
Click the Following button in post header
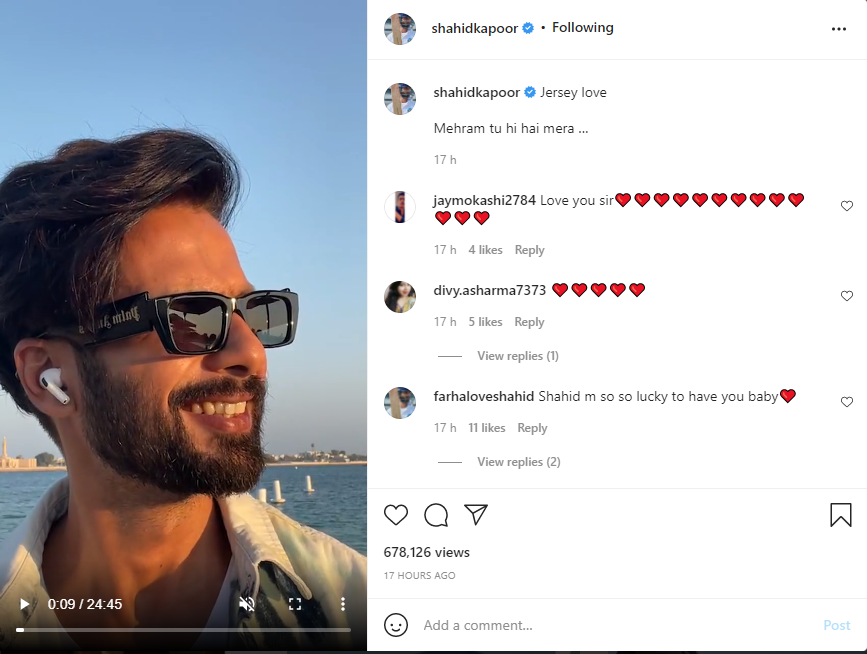[583, 28]
